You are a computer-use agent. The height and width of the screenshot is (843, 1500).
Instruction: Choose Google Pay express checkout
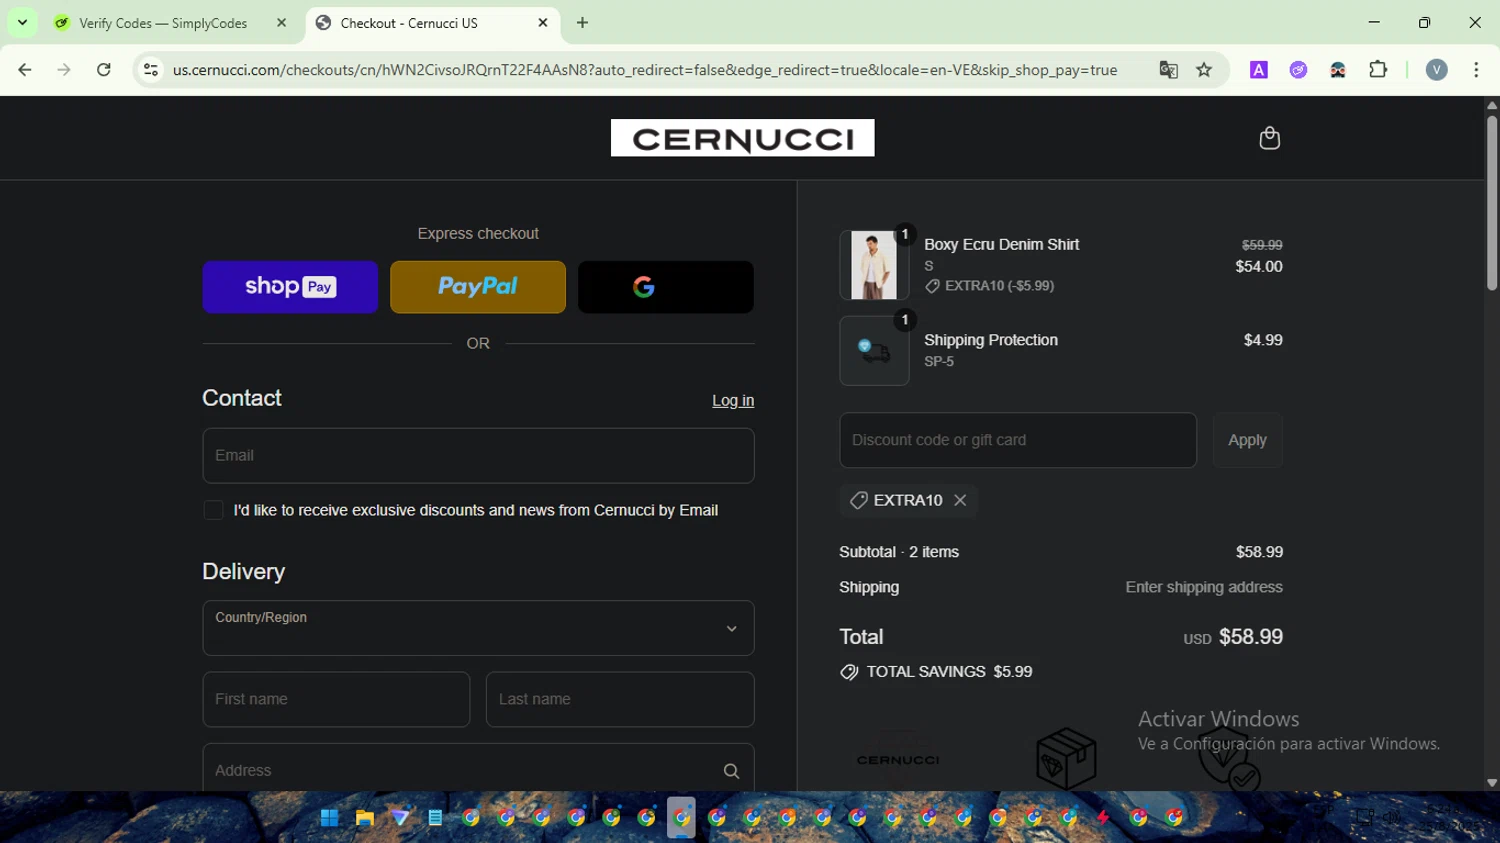pyautogui.click(x=666, y=287)
